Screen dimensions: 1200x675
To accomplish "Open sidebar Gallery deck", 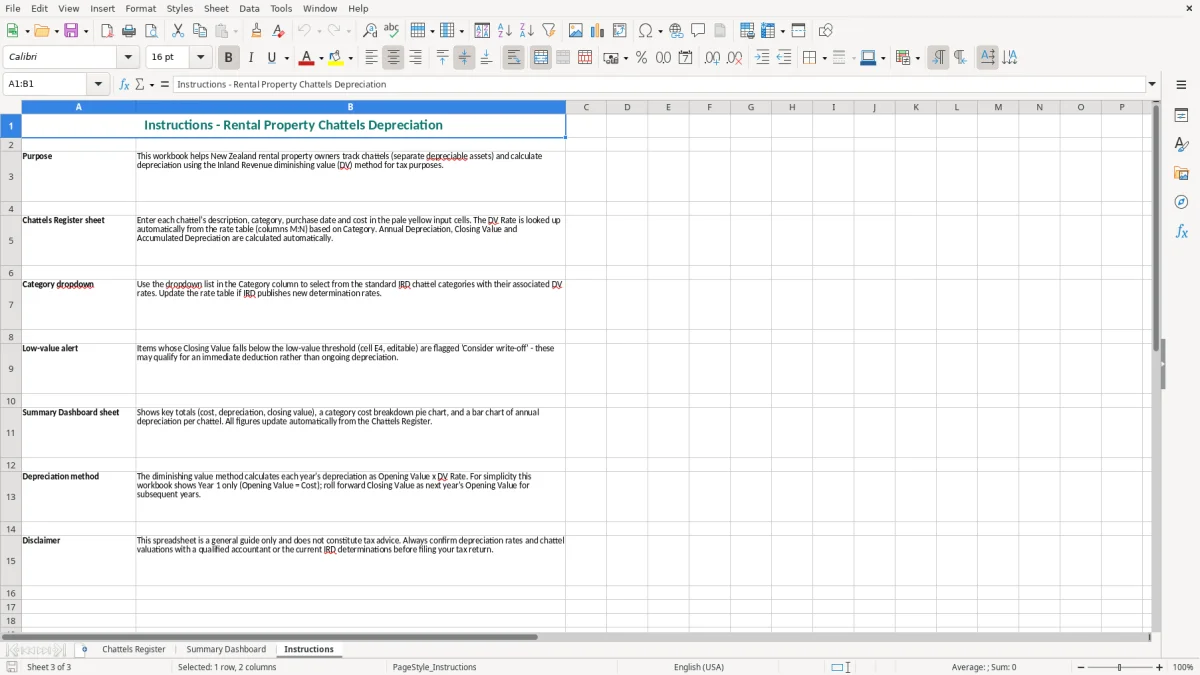I will pyautogui.click(x=1181, y=174).
